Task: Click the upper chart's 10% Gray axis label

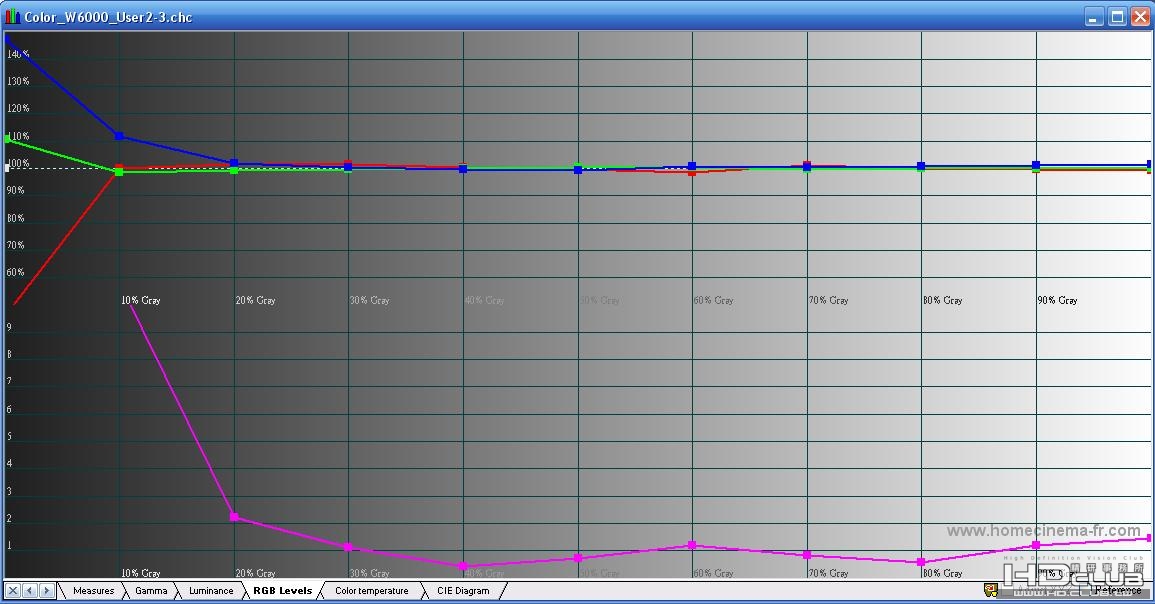Action: (141, 301)
